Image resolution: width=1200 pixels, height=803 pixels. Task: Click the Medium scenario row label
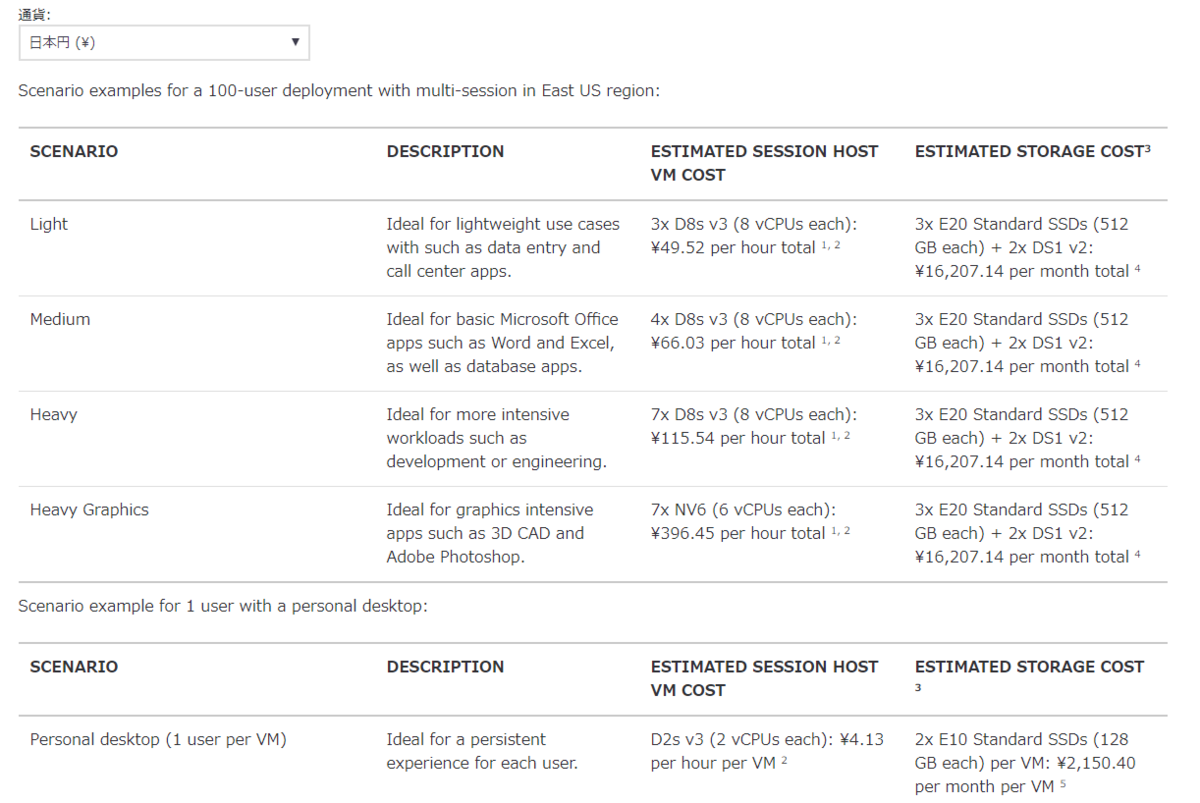[x=60, y=319]
